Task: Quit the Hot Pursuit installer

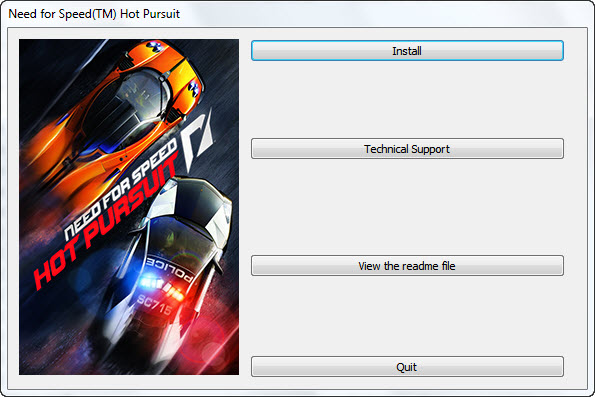Action: coord(407,367)
